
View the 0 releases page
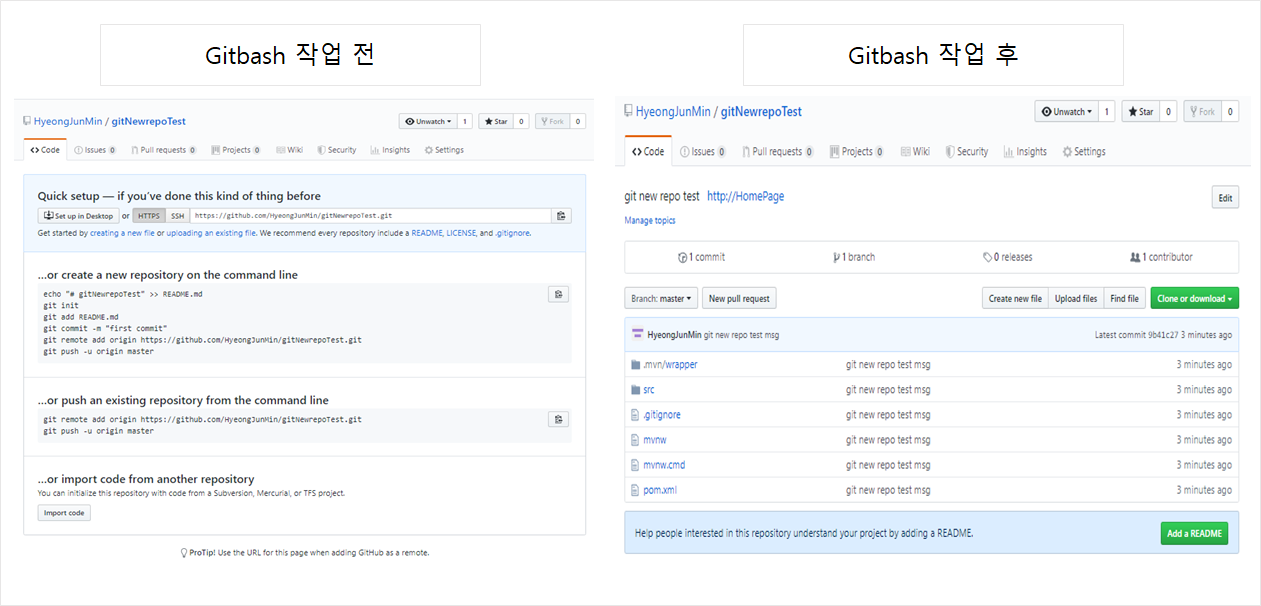coord(1007,257)
